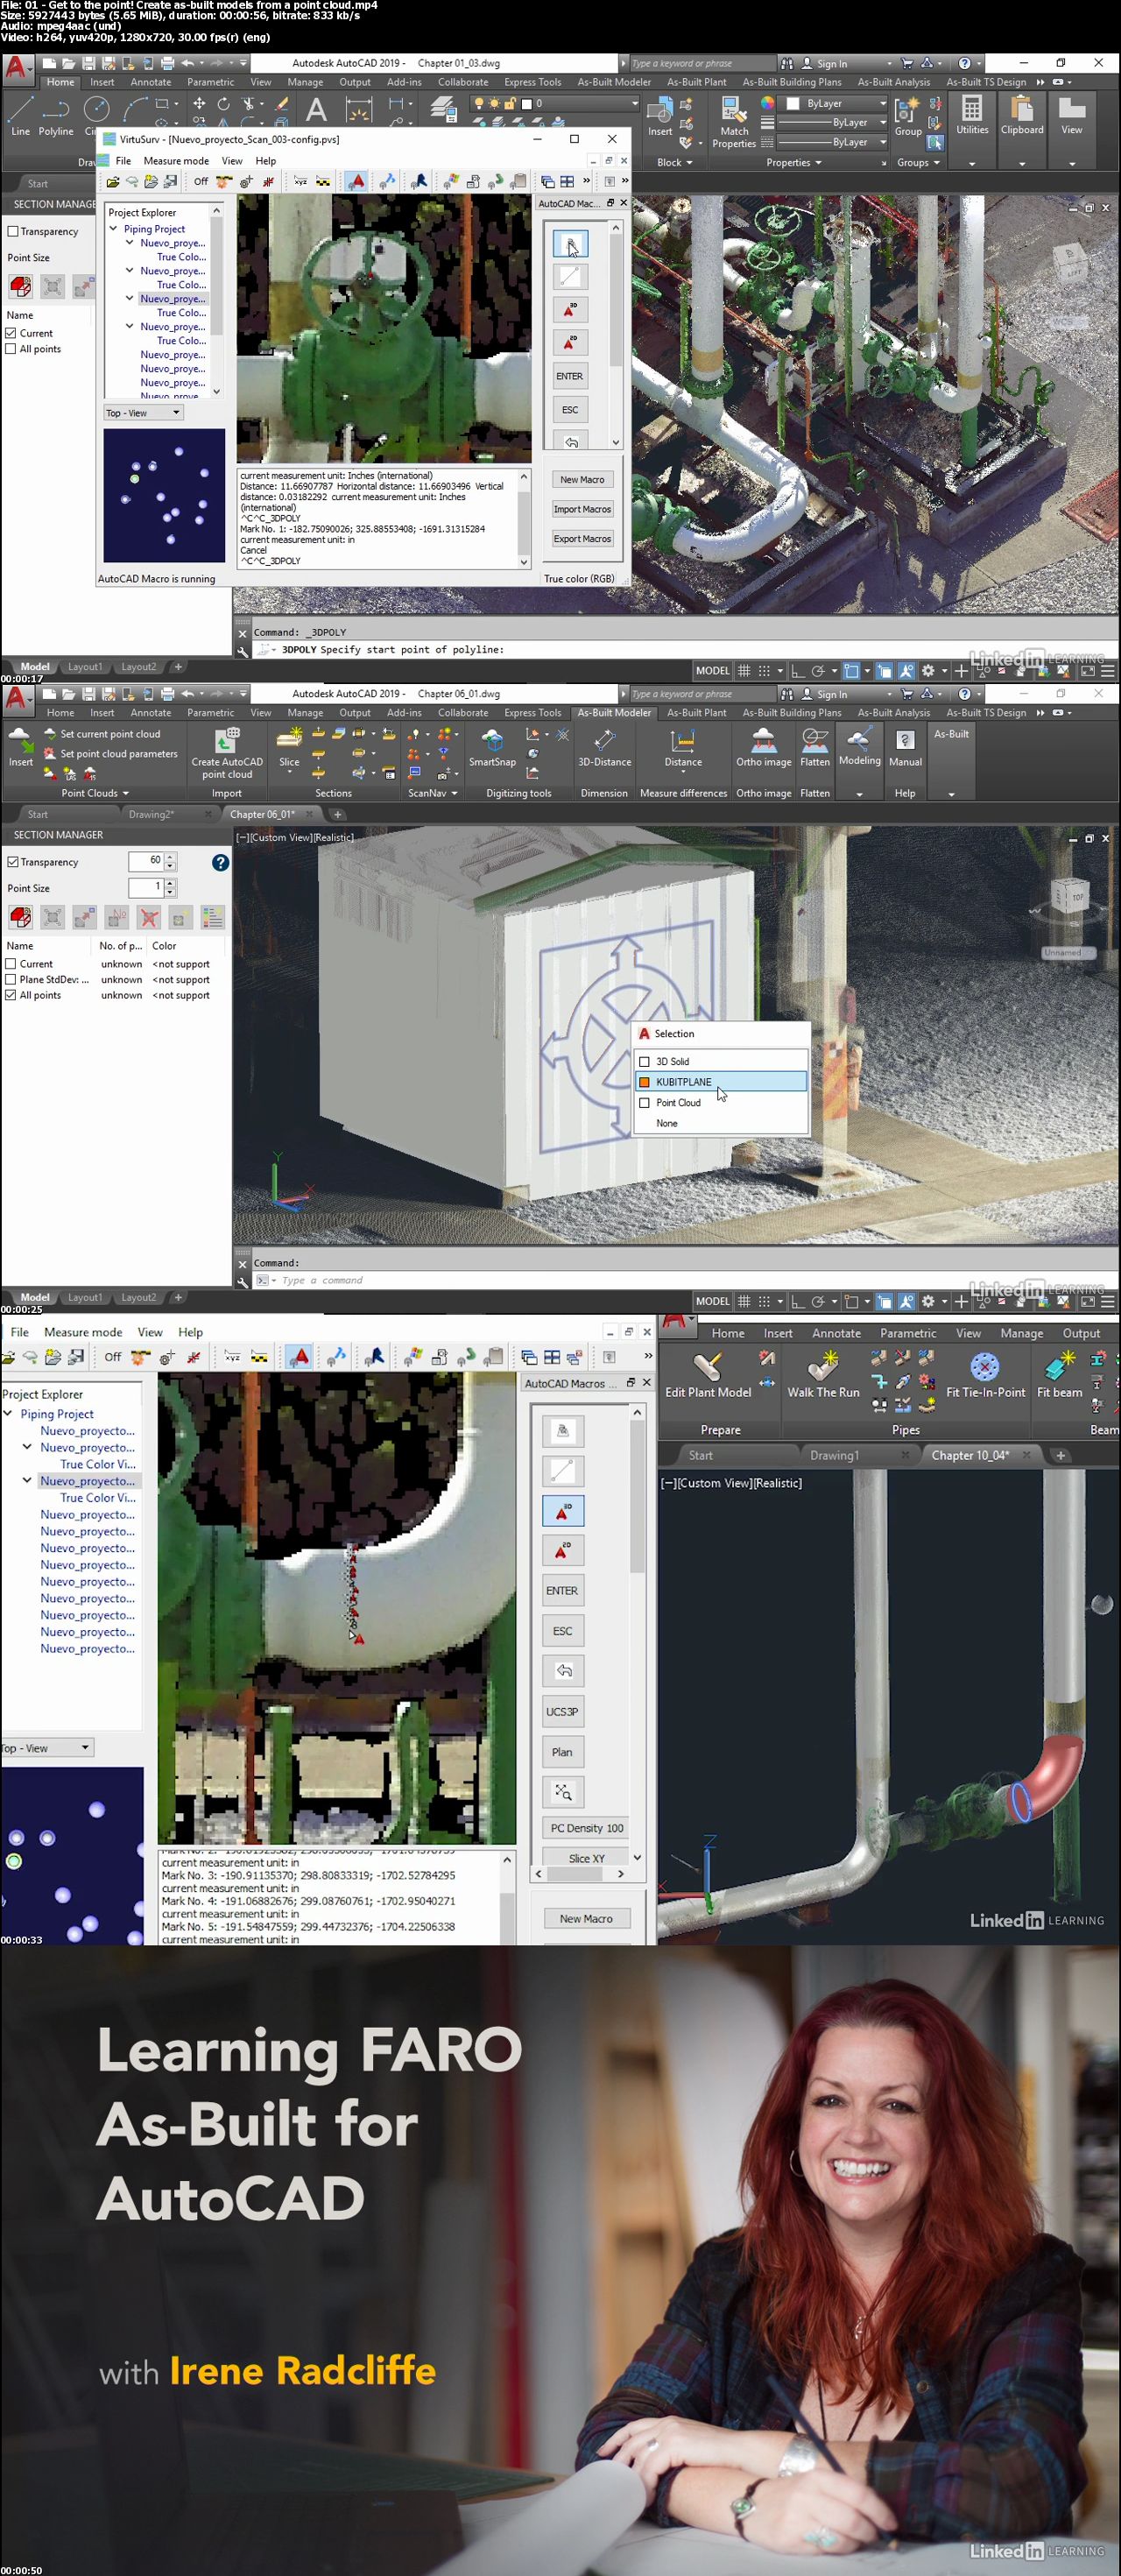Toggle Transparency checkbox in Chapter 01_03 Section Manager
The image size is (1121, 2576).
click(x=13, y=231)
